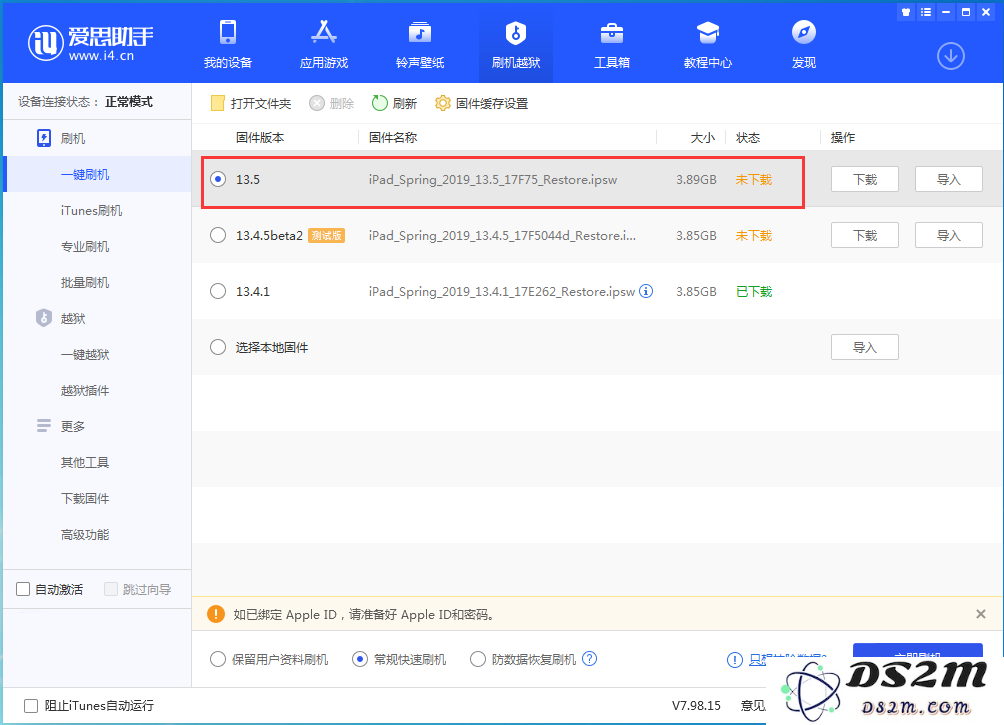Viewport: 1004px width, 725px height.
Task: Open 教程中心 tutorial center
Action: tap(708, 44)
